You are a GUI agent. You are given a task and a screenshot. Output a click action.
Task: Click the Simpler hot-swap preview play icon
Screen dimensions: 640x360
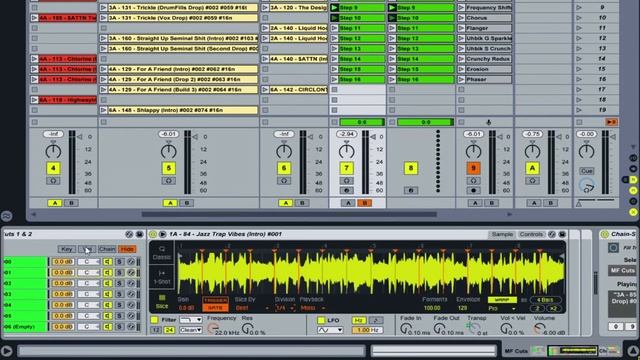point(162,234)
